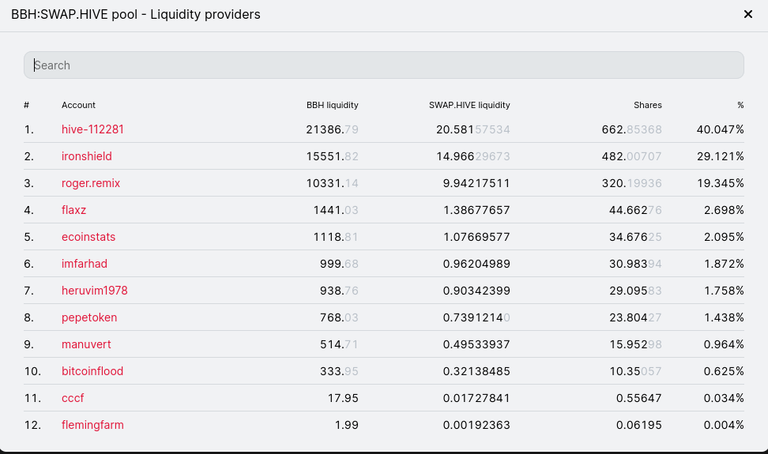Select percentage 2.698%

[x=724, y=210]
